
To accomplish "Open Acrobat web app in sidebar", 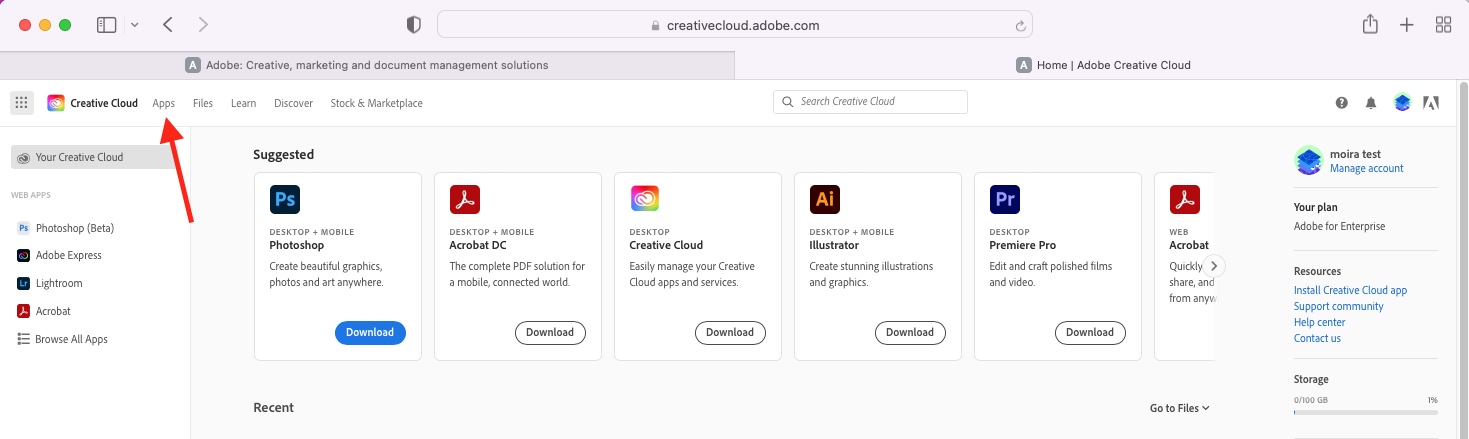I will 53,311.
